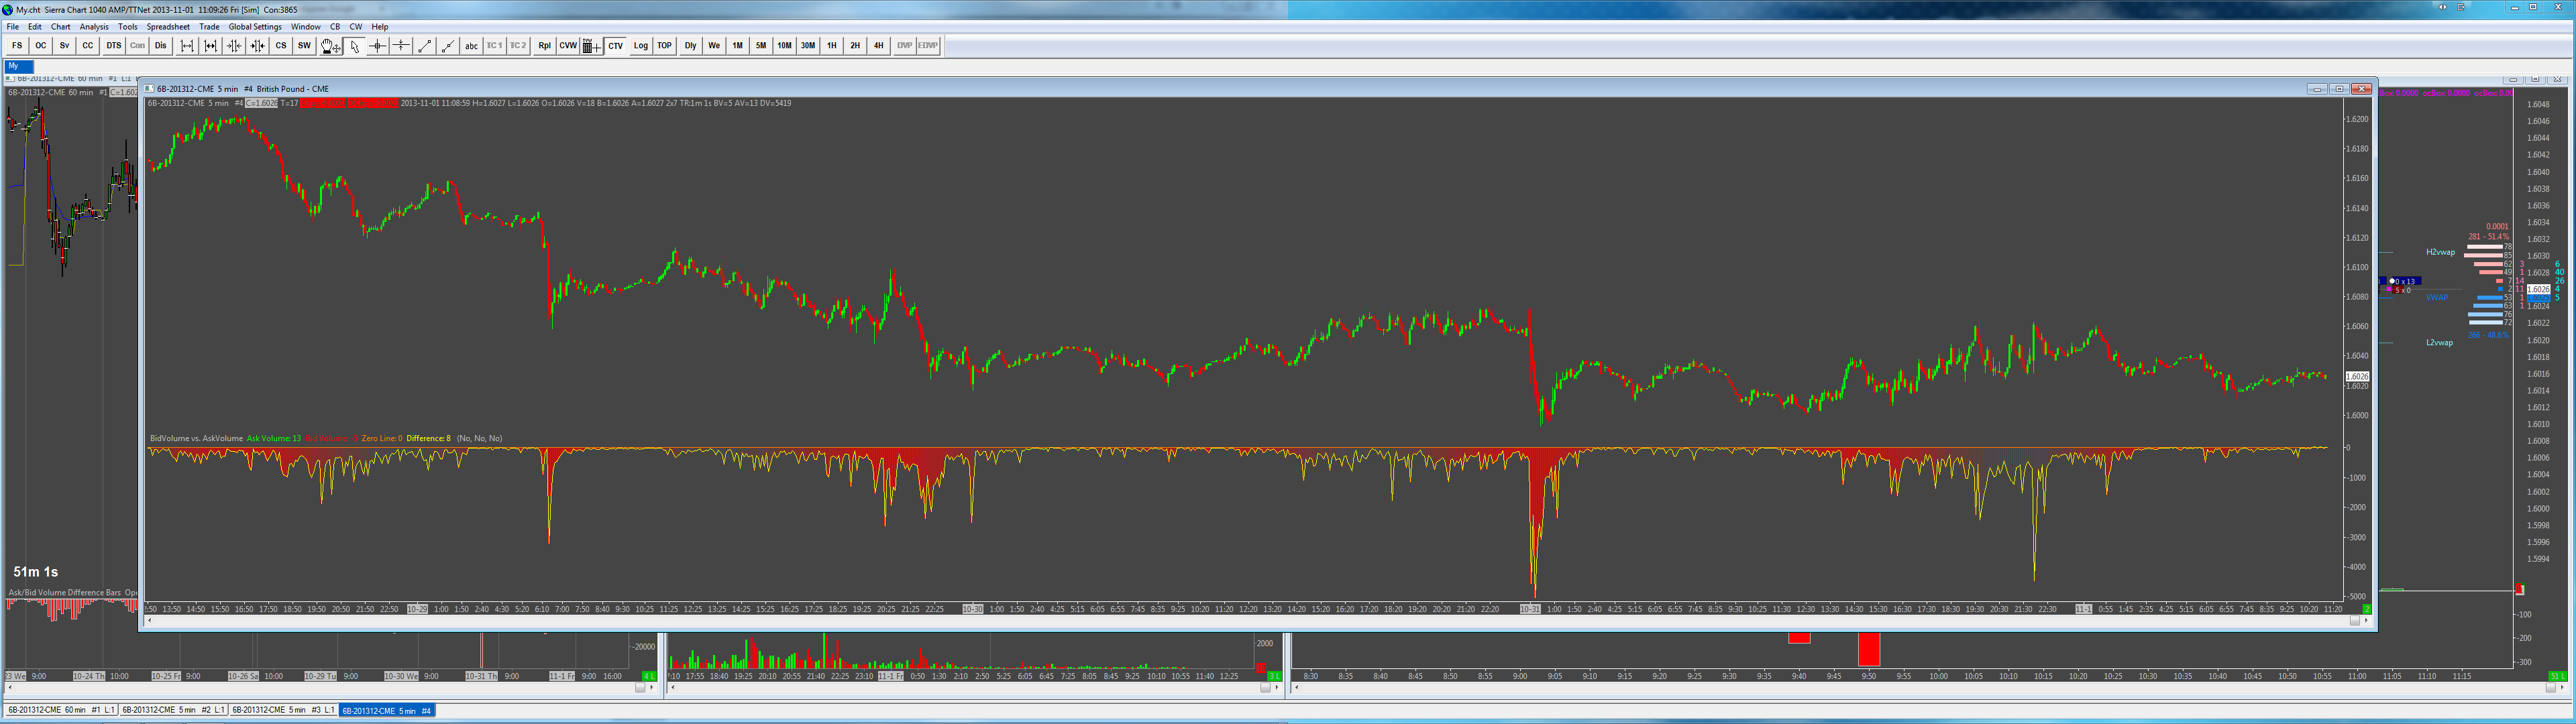Select the pointer arrow tool
The width and height of the screenshot is (2576, 724).
354,46
